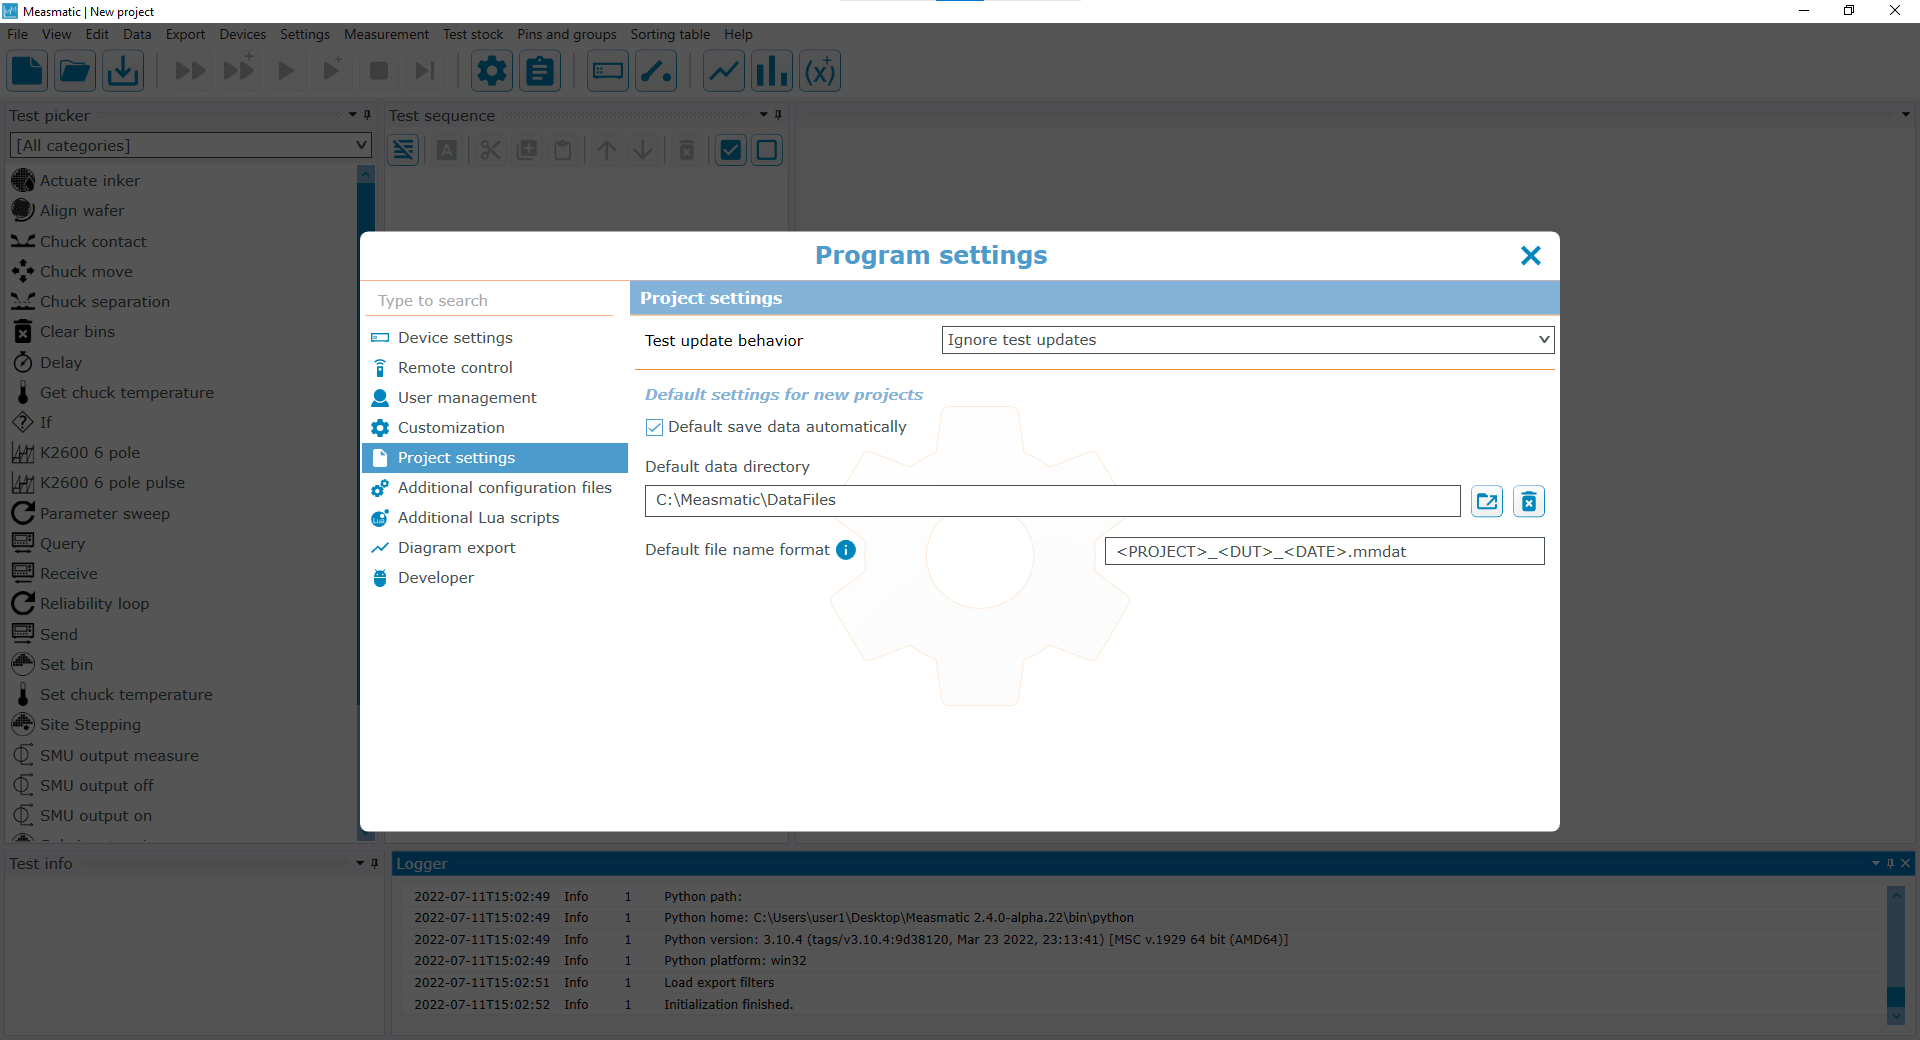Click the fast-forward run icon in toolbar
Image resolution: width=1920 pixels, height=1040 pixels.
click(190, 71)
